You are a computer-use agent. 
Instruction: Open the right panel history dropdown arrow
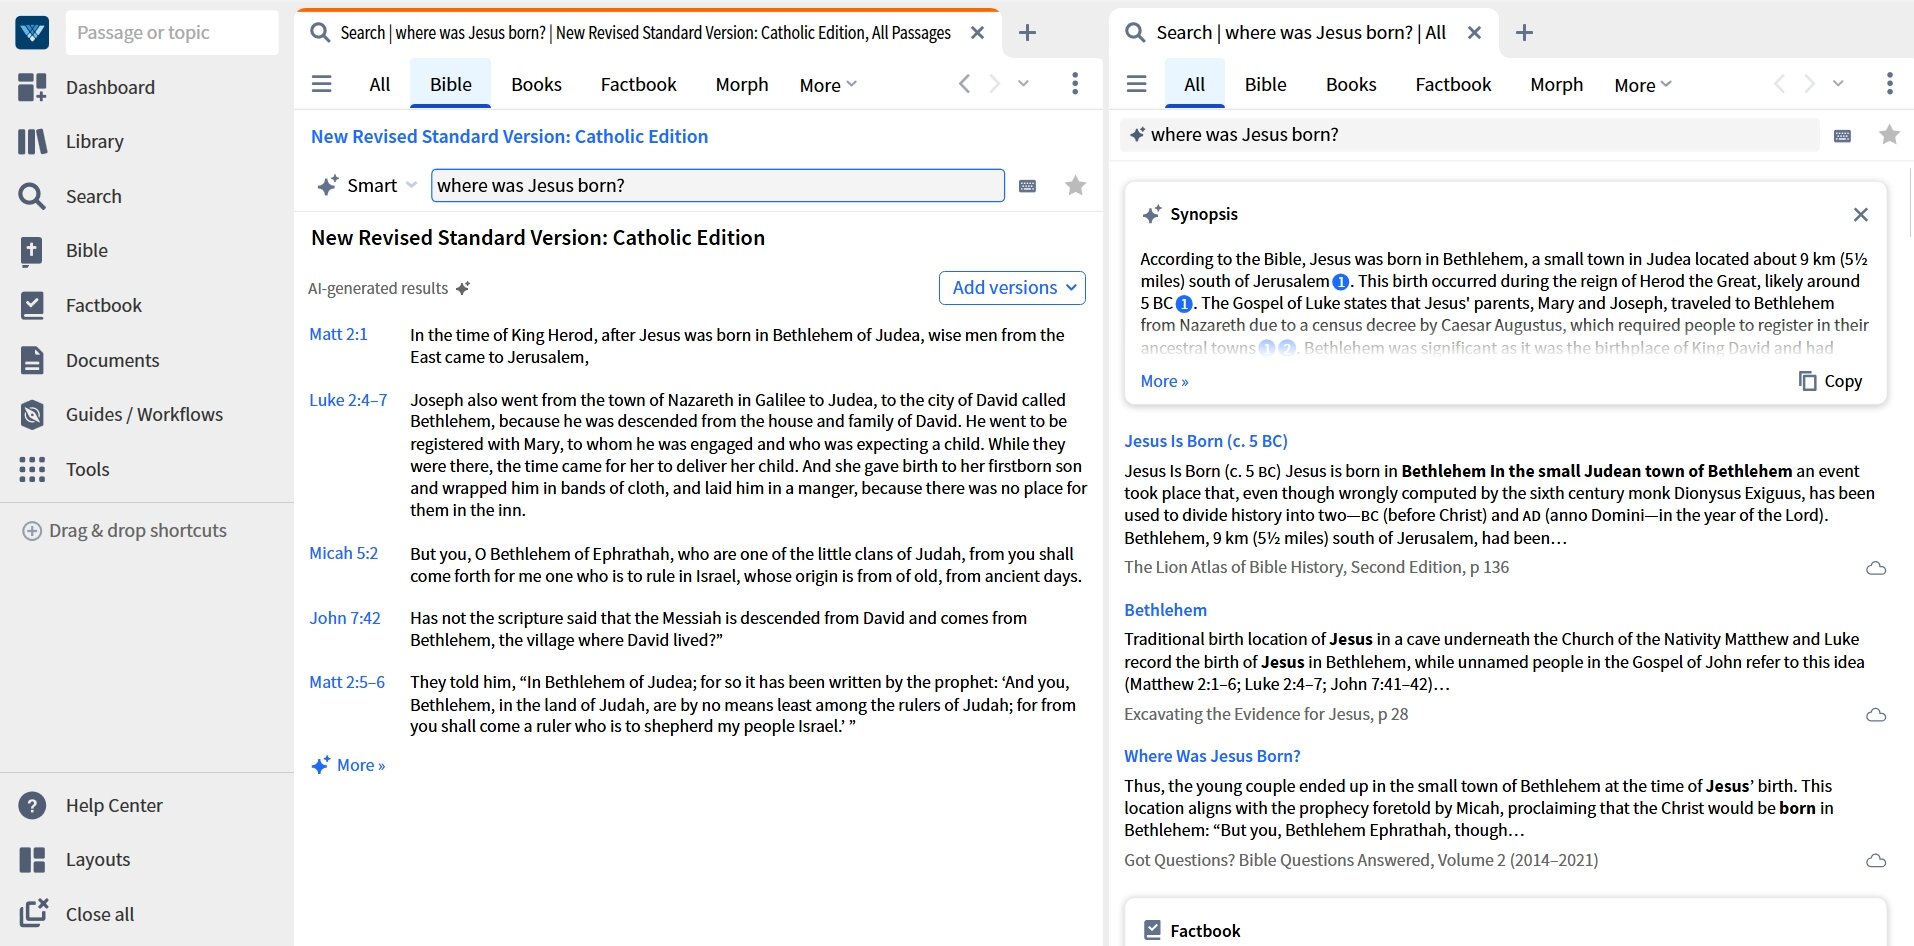click(x=1838, y=84)
